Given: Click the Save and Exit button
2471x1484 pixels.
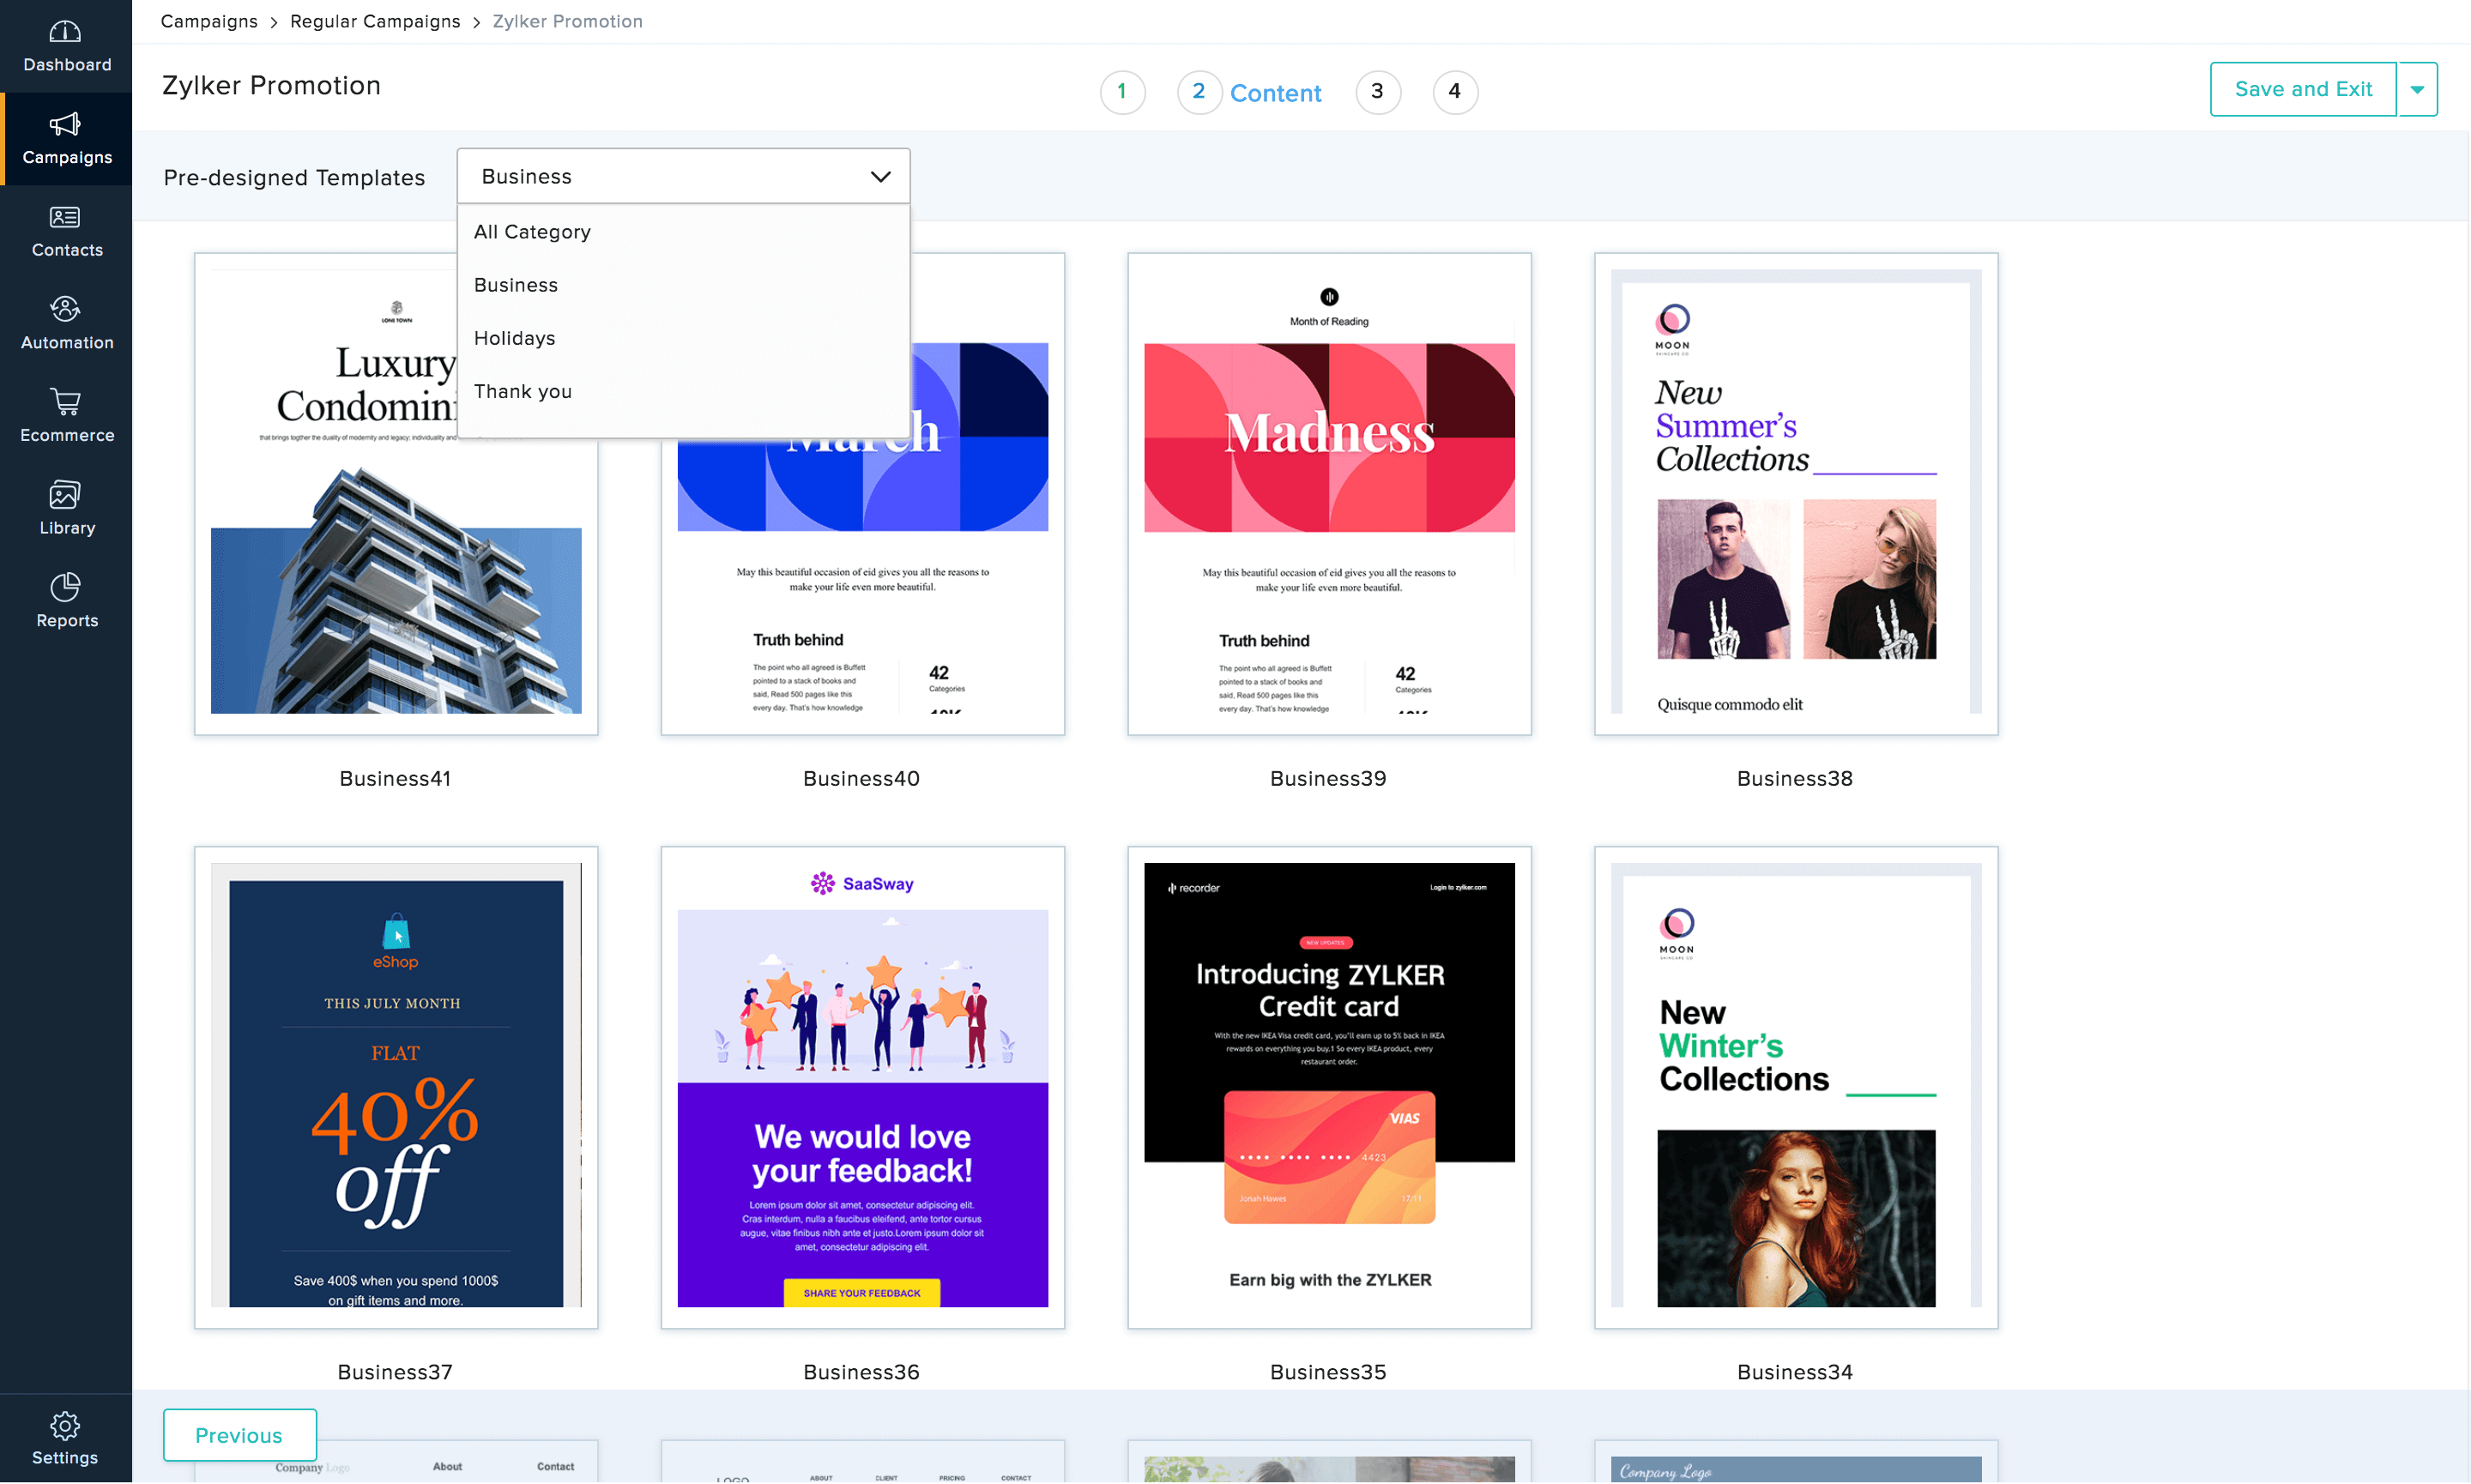Looking at the screenshot, I should pos(2302,90).
